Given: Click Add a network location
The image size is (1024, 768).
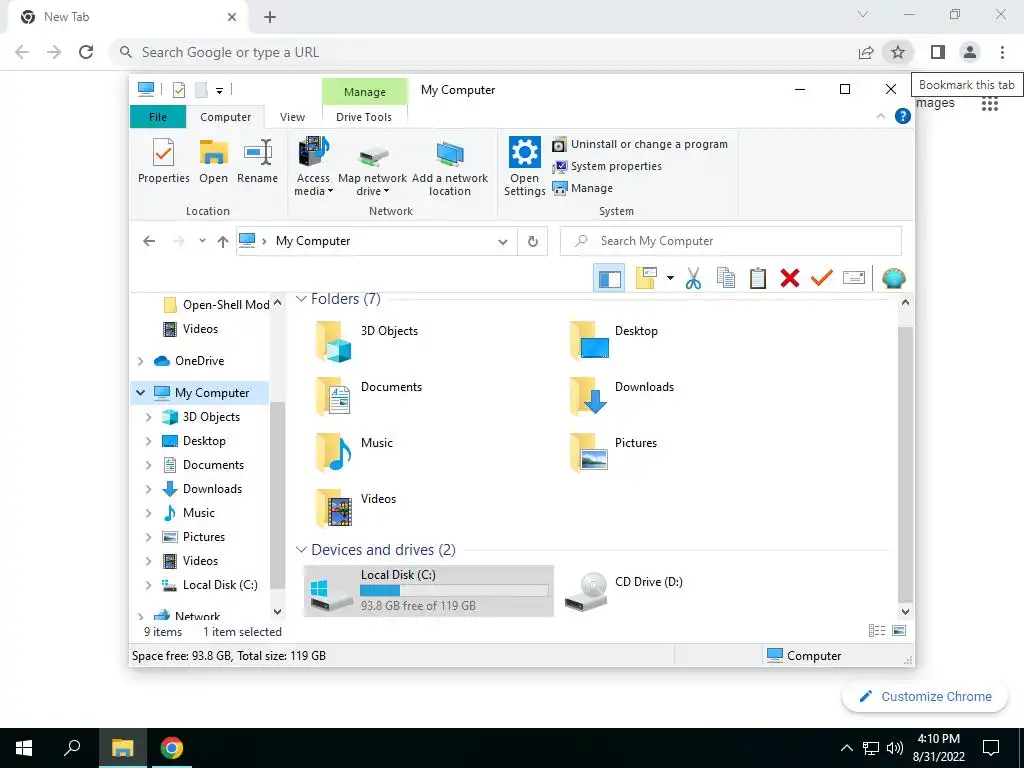Looking at the screenshot, I should click(450, 167).
